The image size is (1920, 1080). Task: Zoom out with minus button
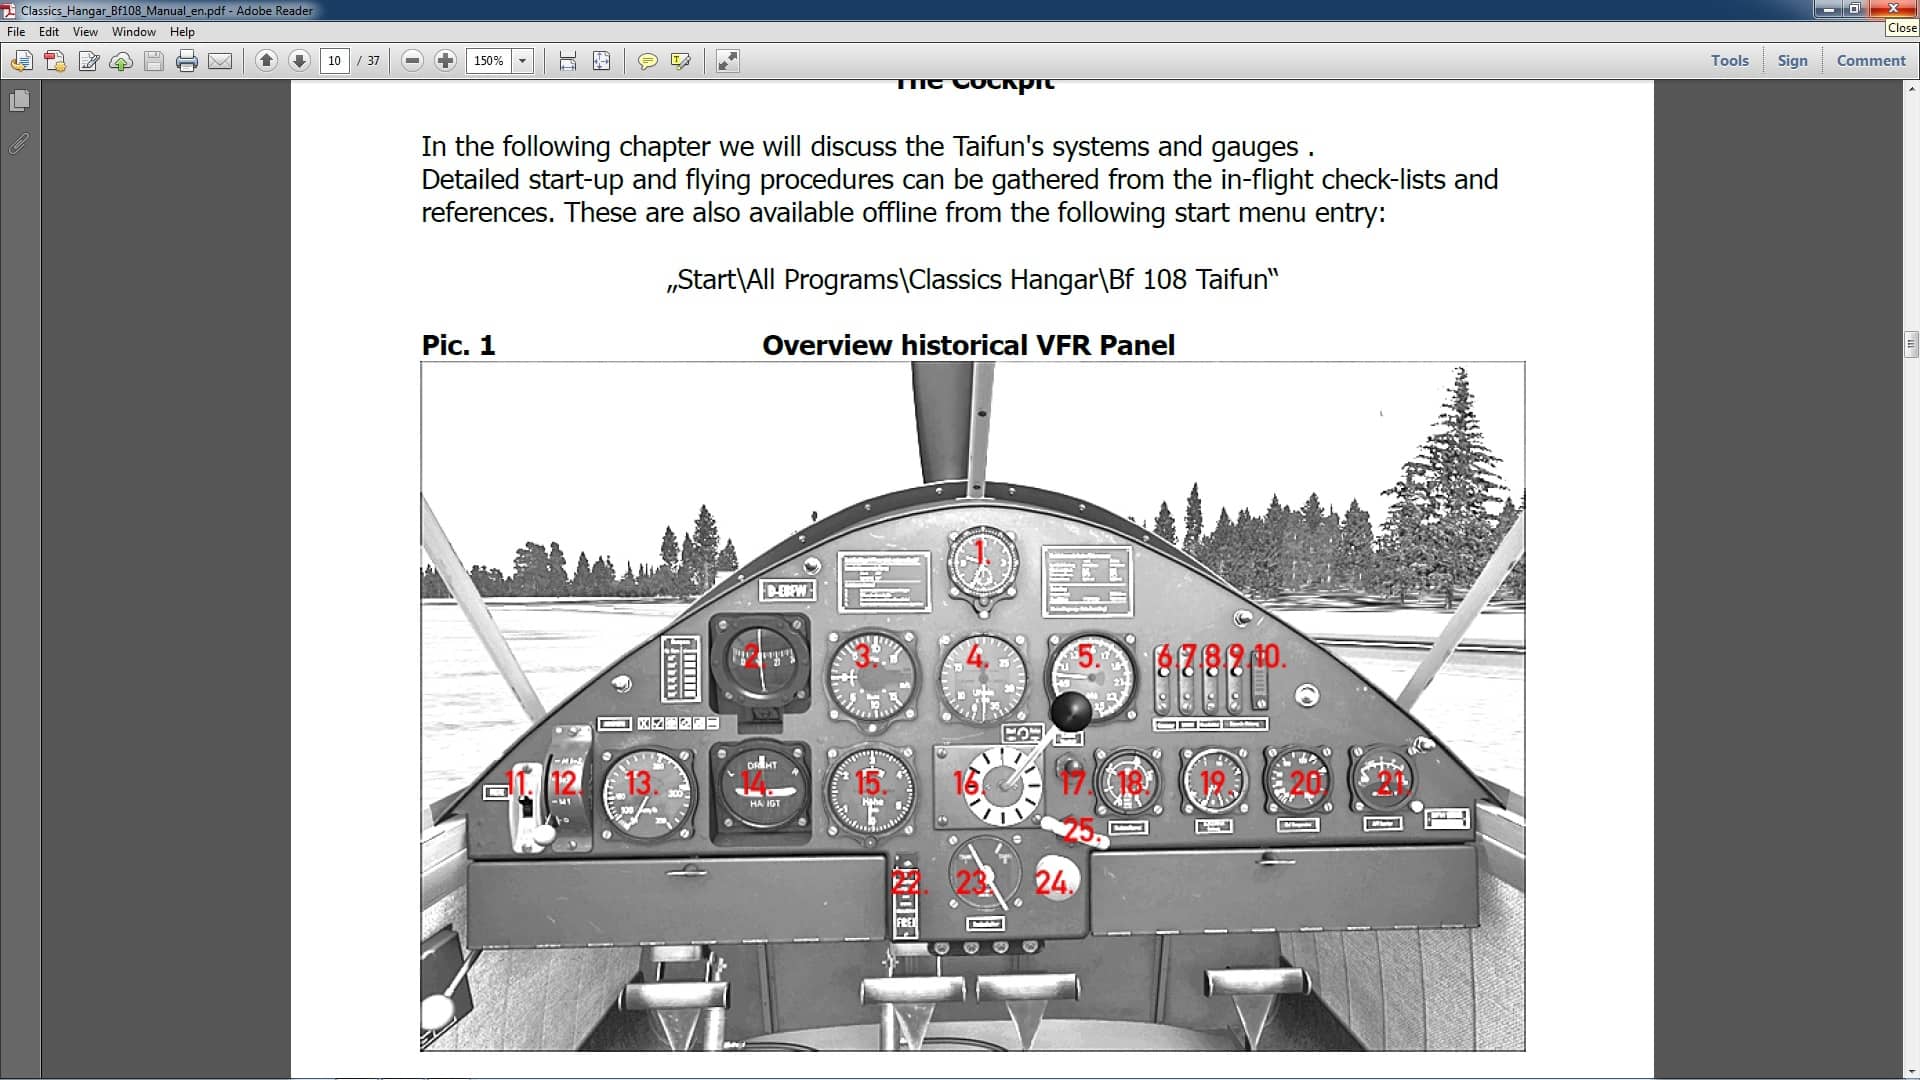click(x=412, y=61)
